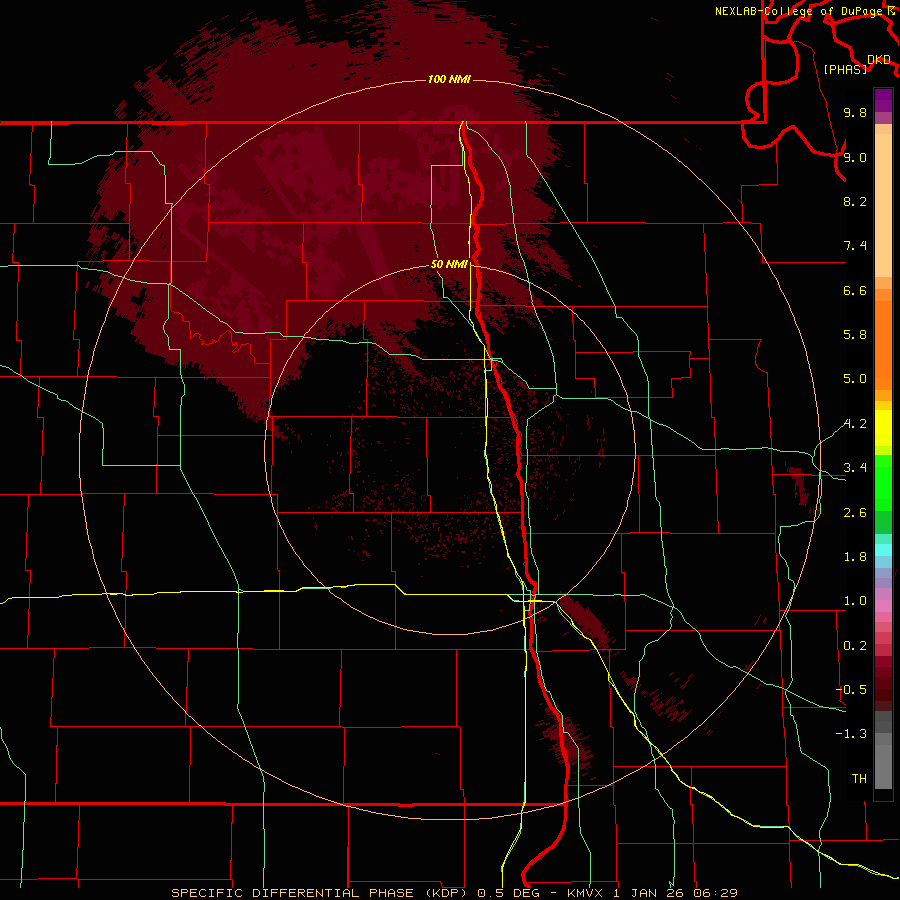Click the 6.6 value on color scale
Image resolution: width=900 pixels, height=900 pixels.
tap(855, 290)
